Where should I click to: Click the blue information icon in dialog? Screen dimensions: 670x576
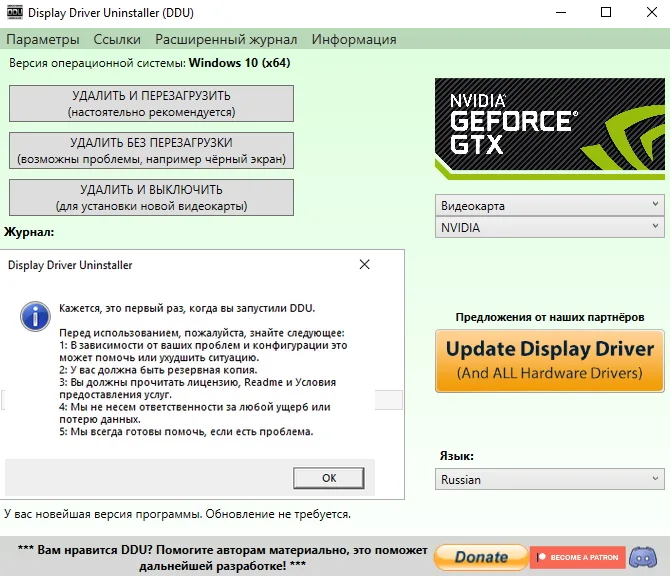35,317
